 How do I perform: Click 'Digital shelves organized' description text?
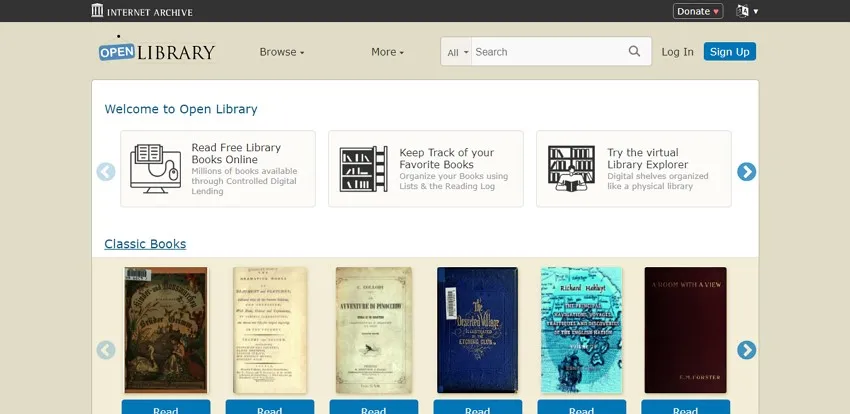coord(658,181)
